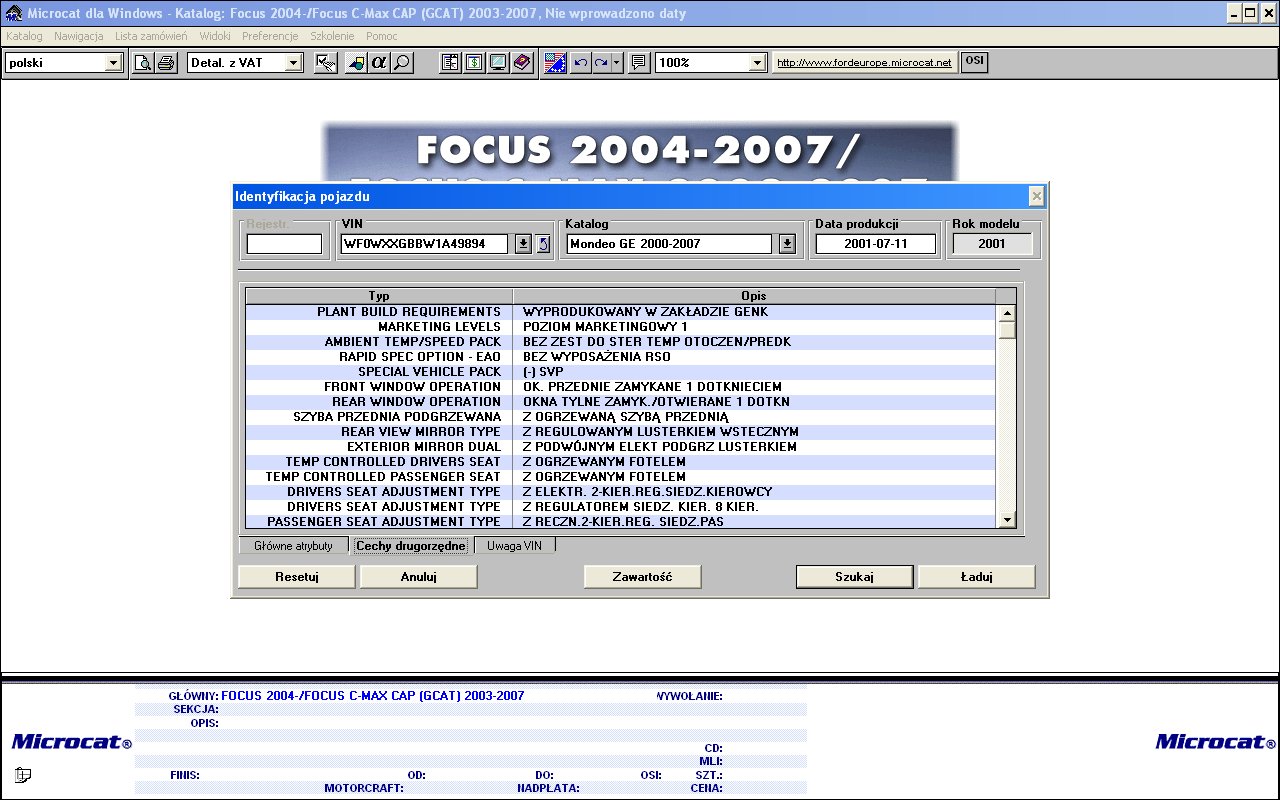The width and height of the screenshot is (1280, 800).
Task: Select the SZYBA PRZEDNIA PODGRZEWANA row
Action: click(621, 417)
